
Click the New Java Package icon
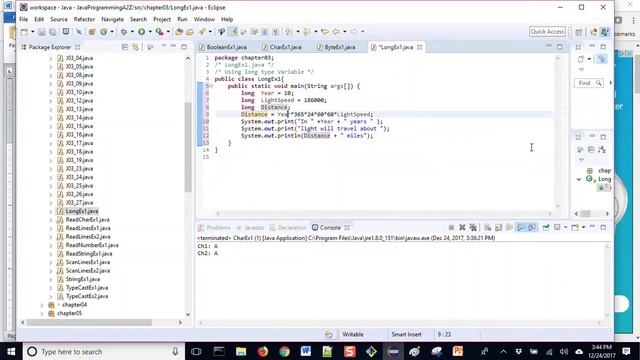pyautogui.click(x=92, y=32)
